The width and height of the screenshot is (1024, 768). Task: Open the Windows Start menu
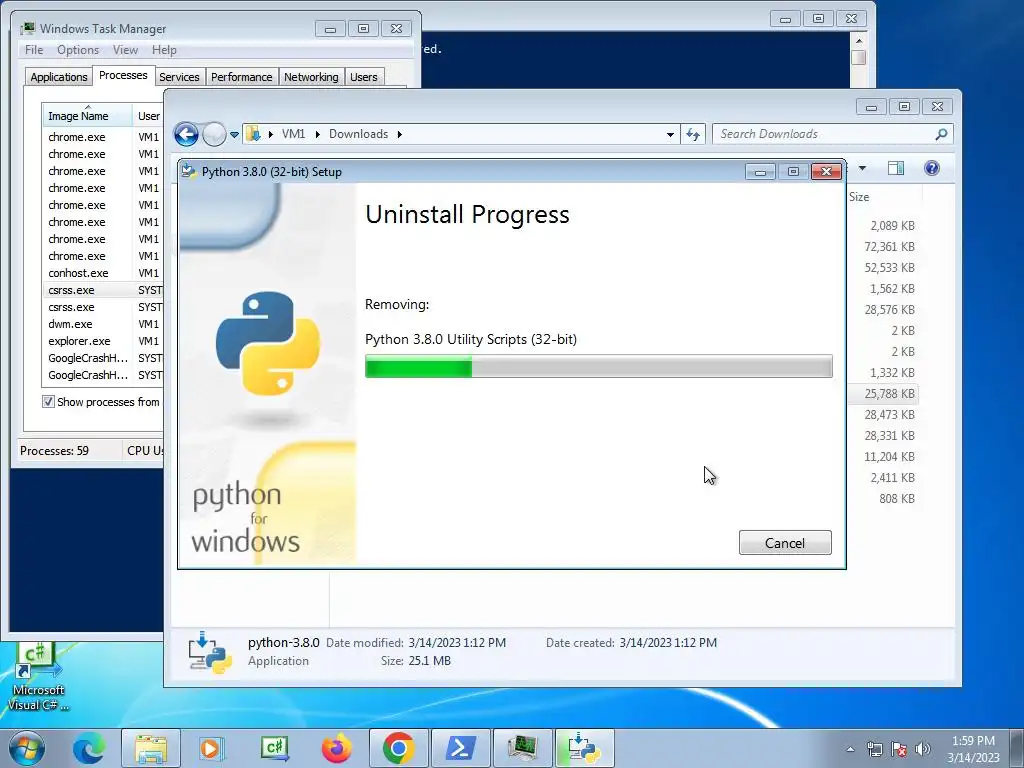click(25, 748)
